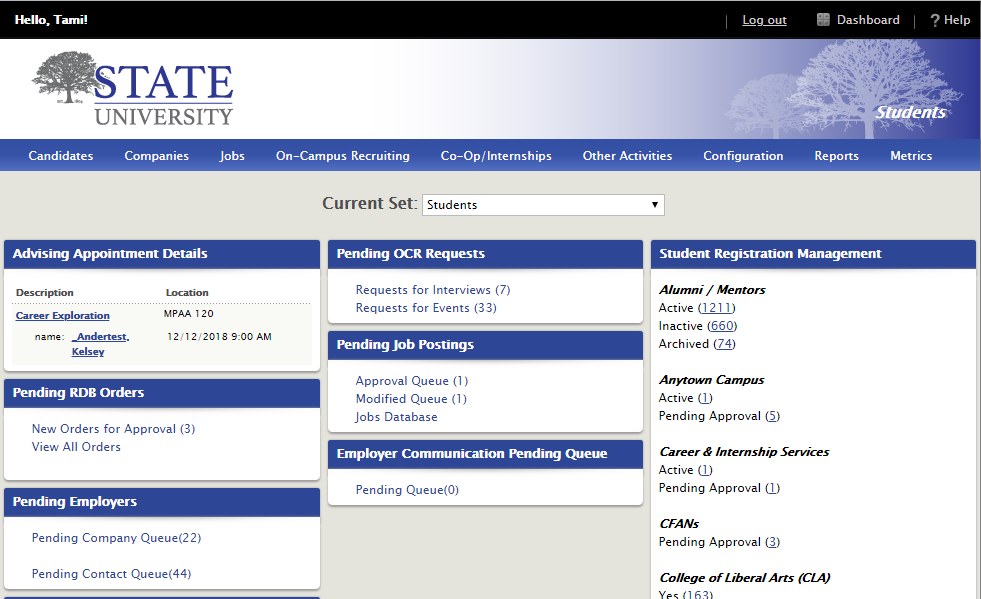Click the Student Registration Management panel header
981x599 pixels.
[x=813, y=254]
